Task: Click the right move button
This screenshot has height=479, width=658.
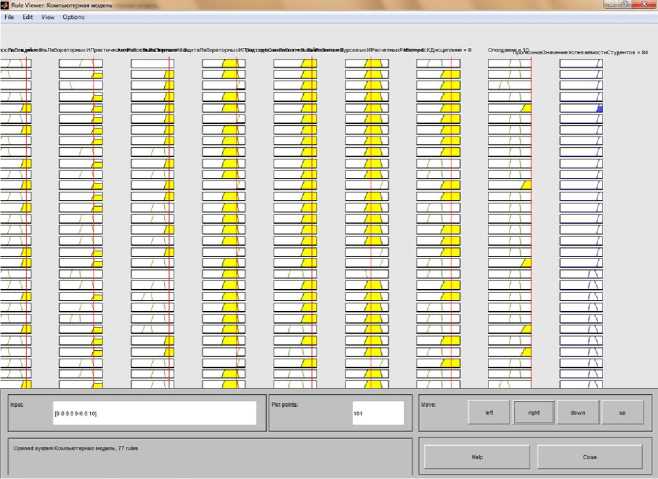Action: click(x=534, y=413)
